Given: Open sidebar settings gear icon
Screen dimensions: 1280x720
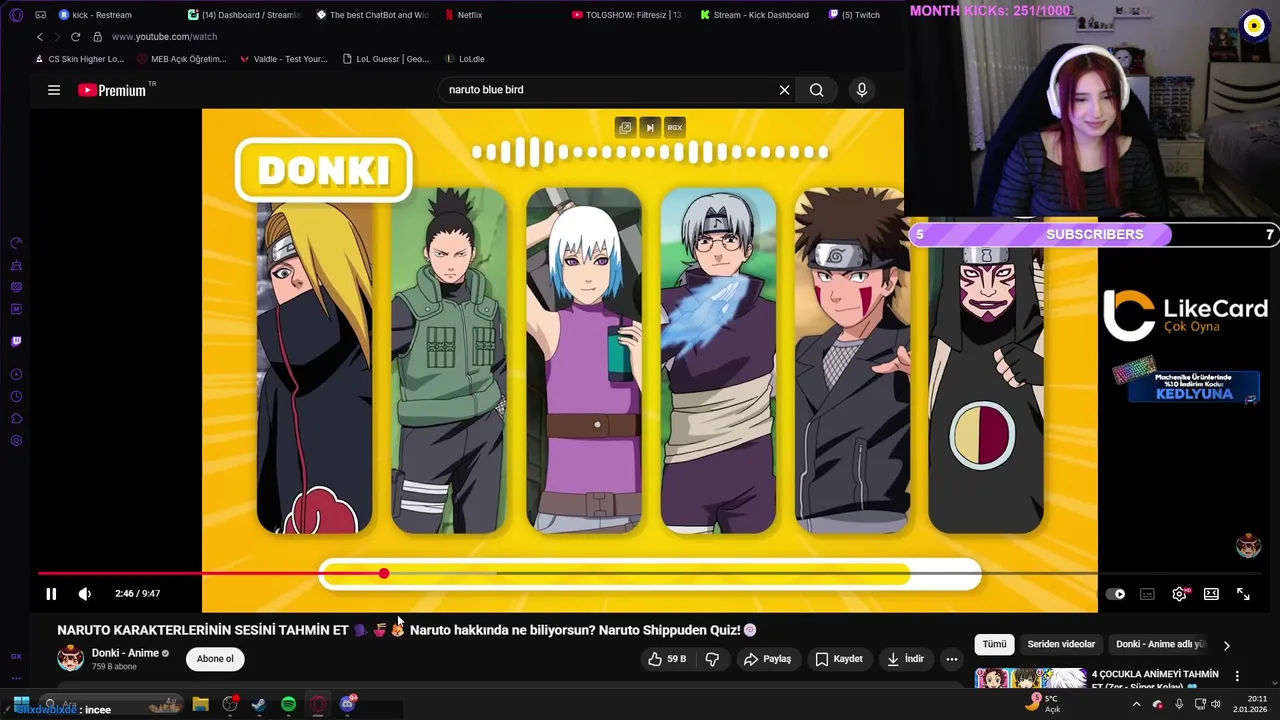Looking at the screenshot, I should [16, 441].
